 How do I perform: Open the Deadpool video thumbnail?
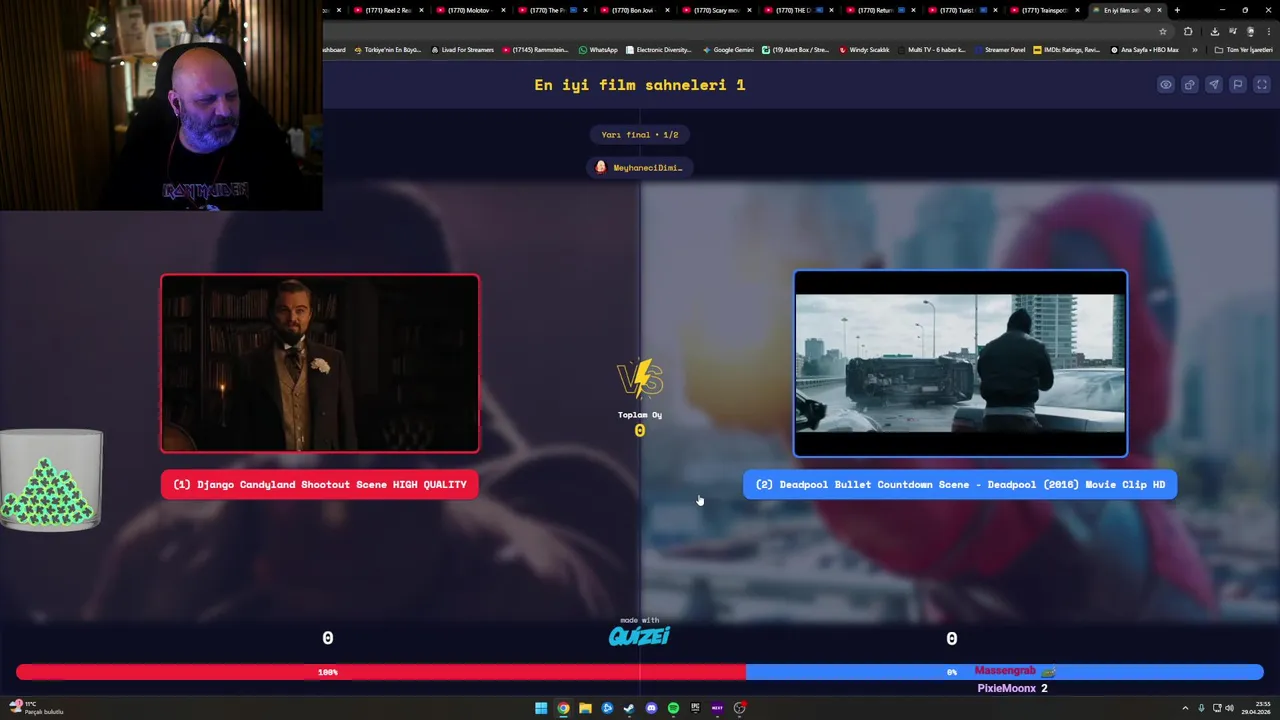click(960, 364)
